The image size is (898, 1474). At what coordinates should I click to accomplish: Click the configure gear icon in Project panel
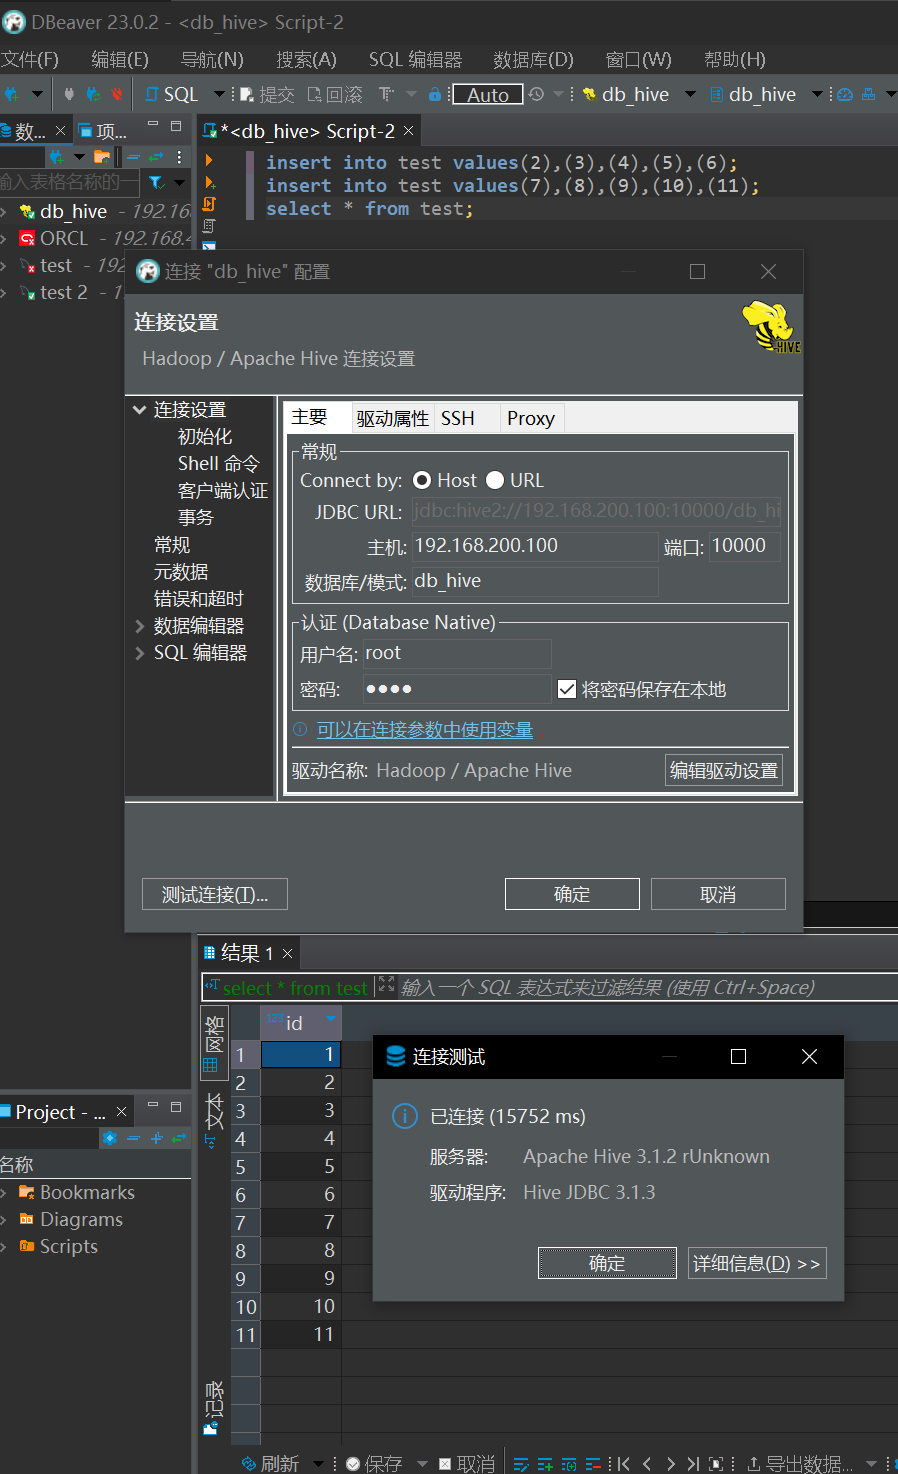[110, 1138]
